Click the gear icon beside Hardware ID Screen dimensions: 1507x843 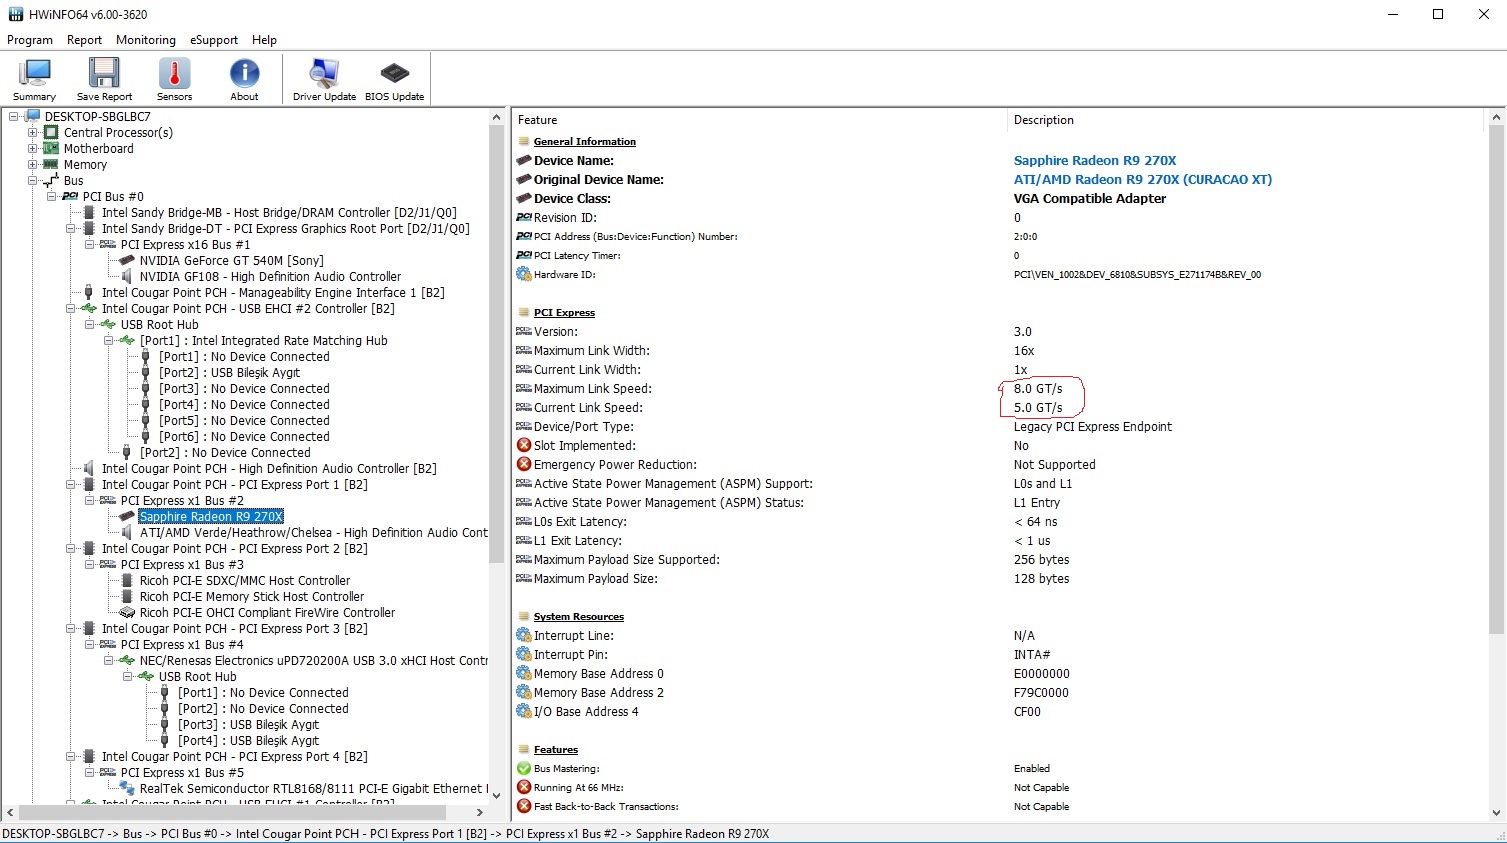[524, 274]
